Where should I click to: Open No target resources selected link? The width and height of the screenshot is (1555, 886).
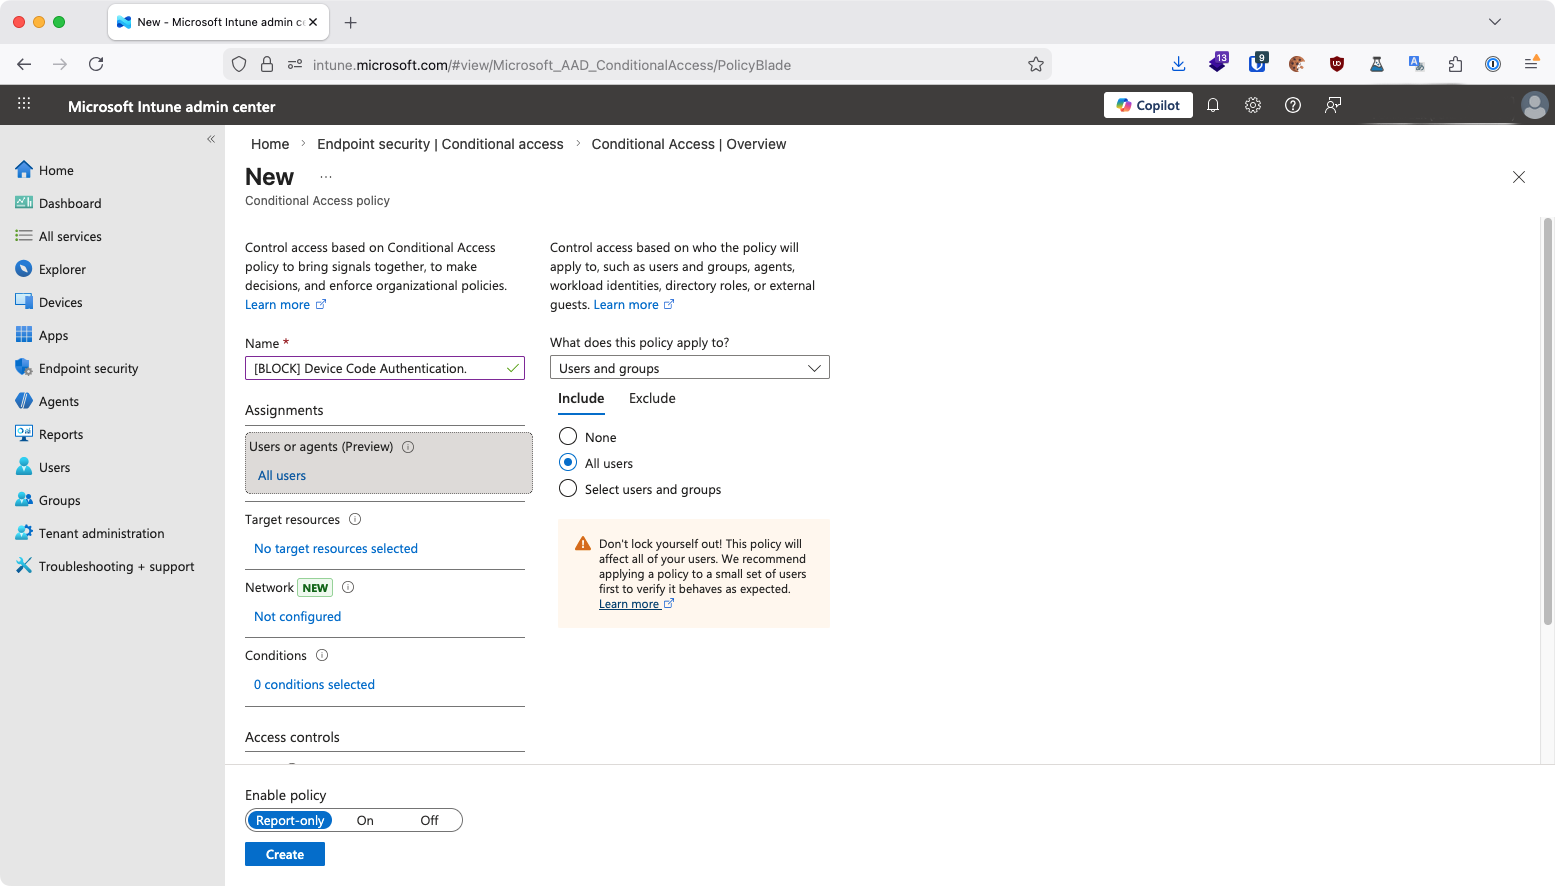(336, 548)
